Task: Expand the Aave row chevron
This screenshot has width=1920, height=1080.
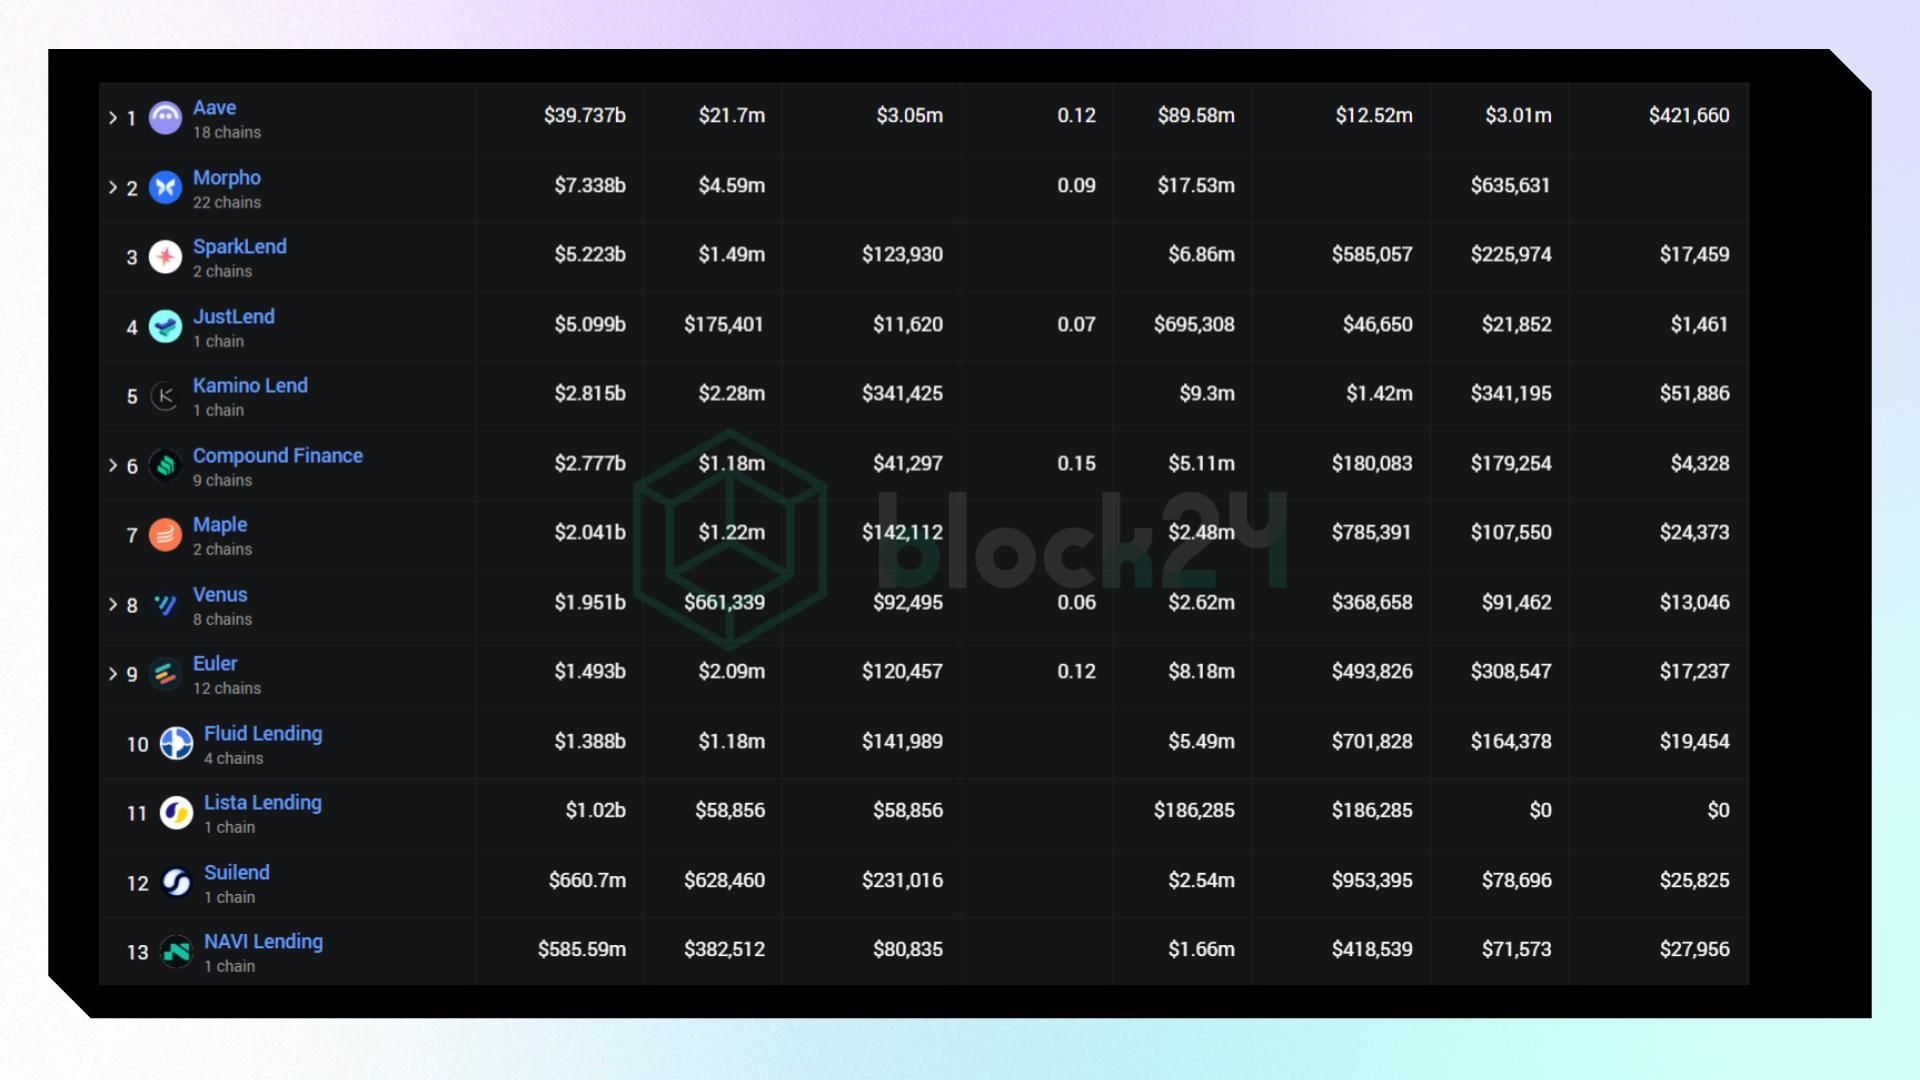Action: pos(113,118)
